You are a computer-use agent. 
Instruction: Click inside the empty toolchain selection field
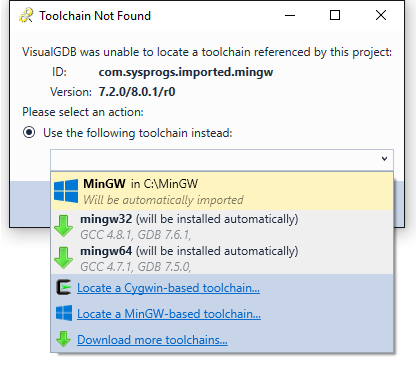[222, 160]
